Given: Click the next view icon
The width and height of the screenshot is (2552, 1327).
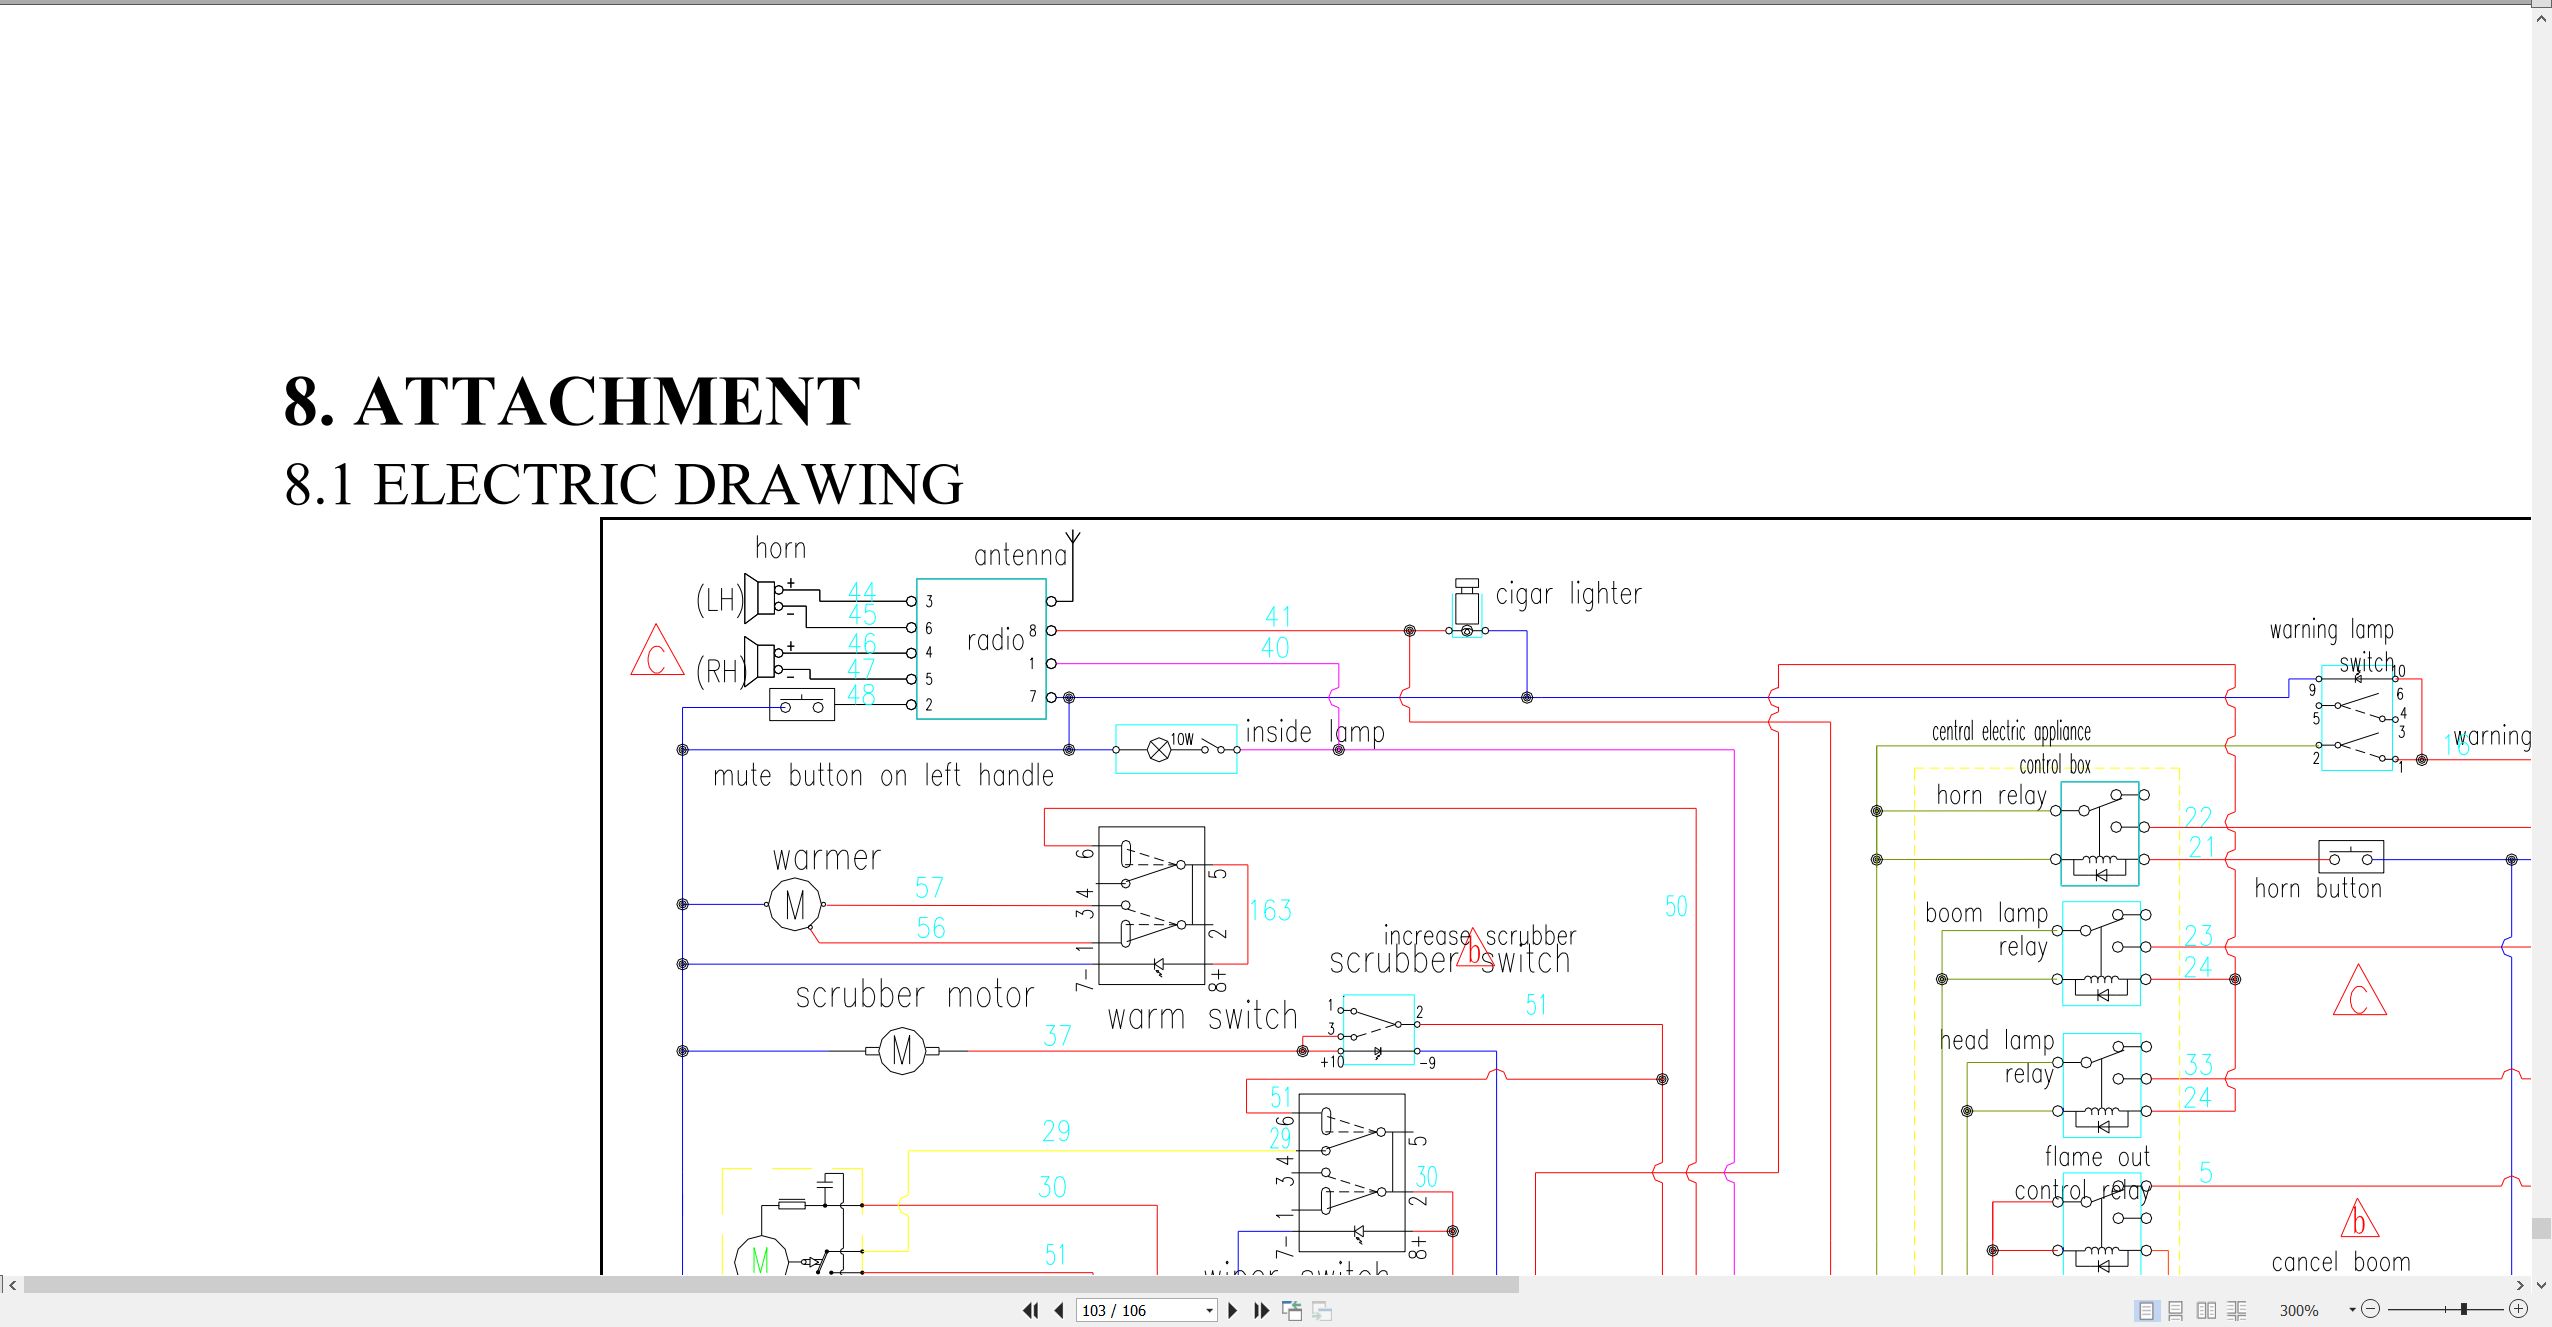Looking at the screenshot, I should (x=1322, y=1310).
